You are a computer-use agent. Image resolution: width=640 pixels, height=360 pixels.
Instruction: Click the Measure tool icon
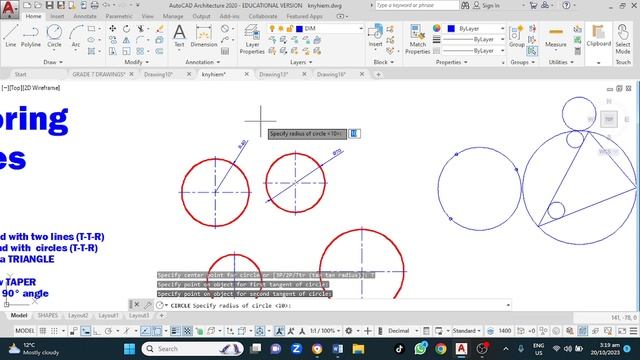[556, 36]
